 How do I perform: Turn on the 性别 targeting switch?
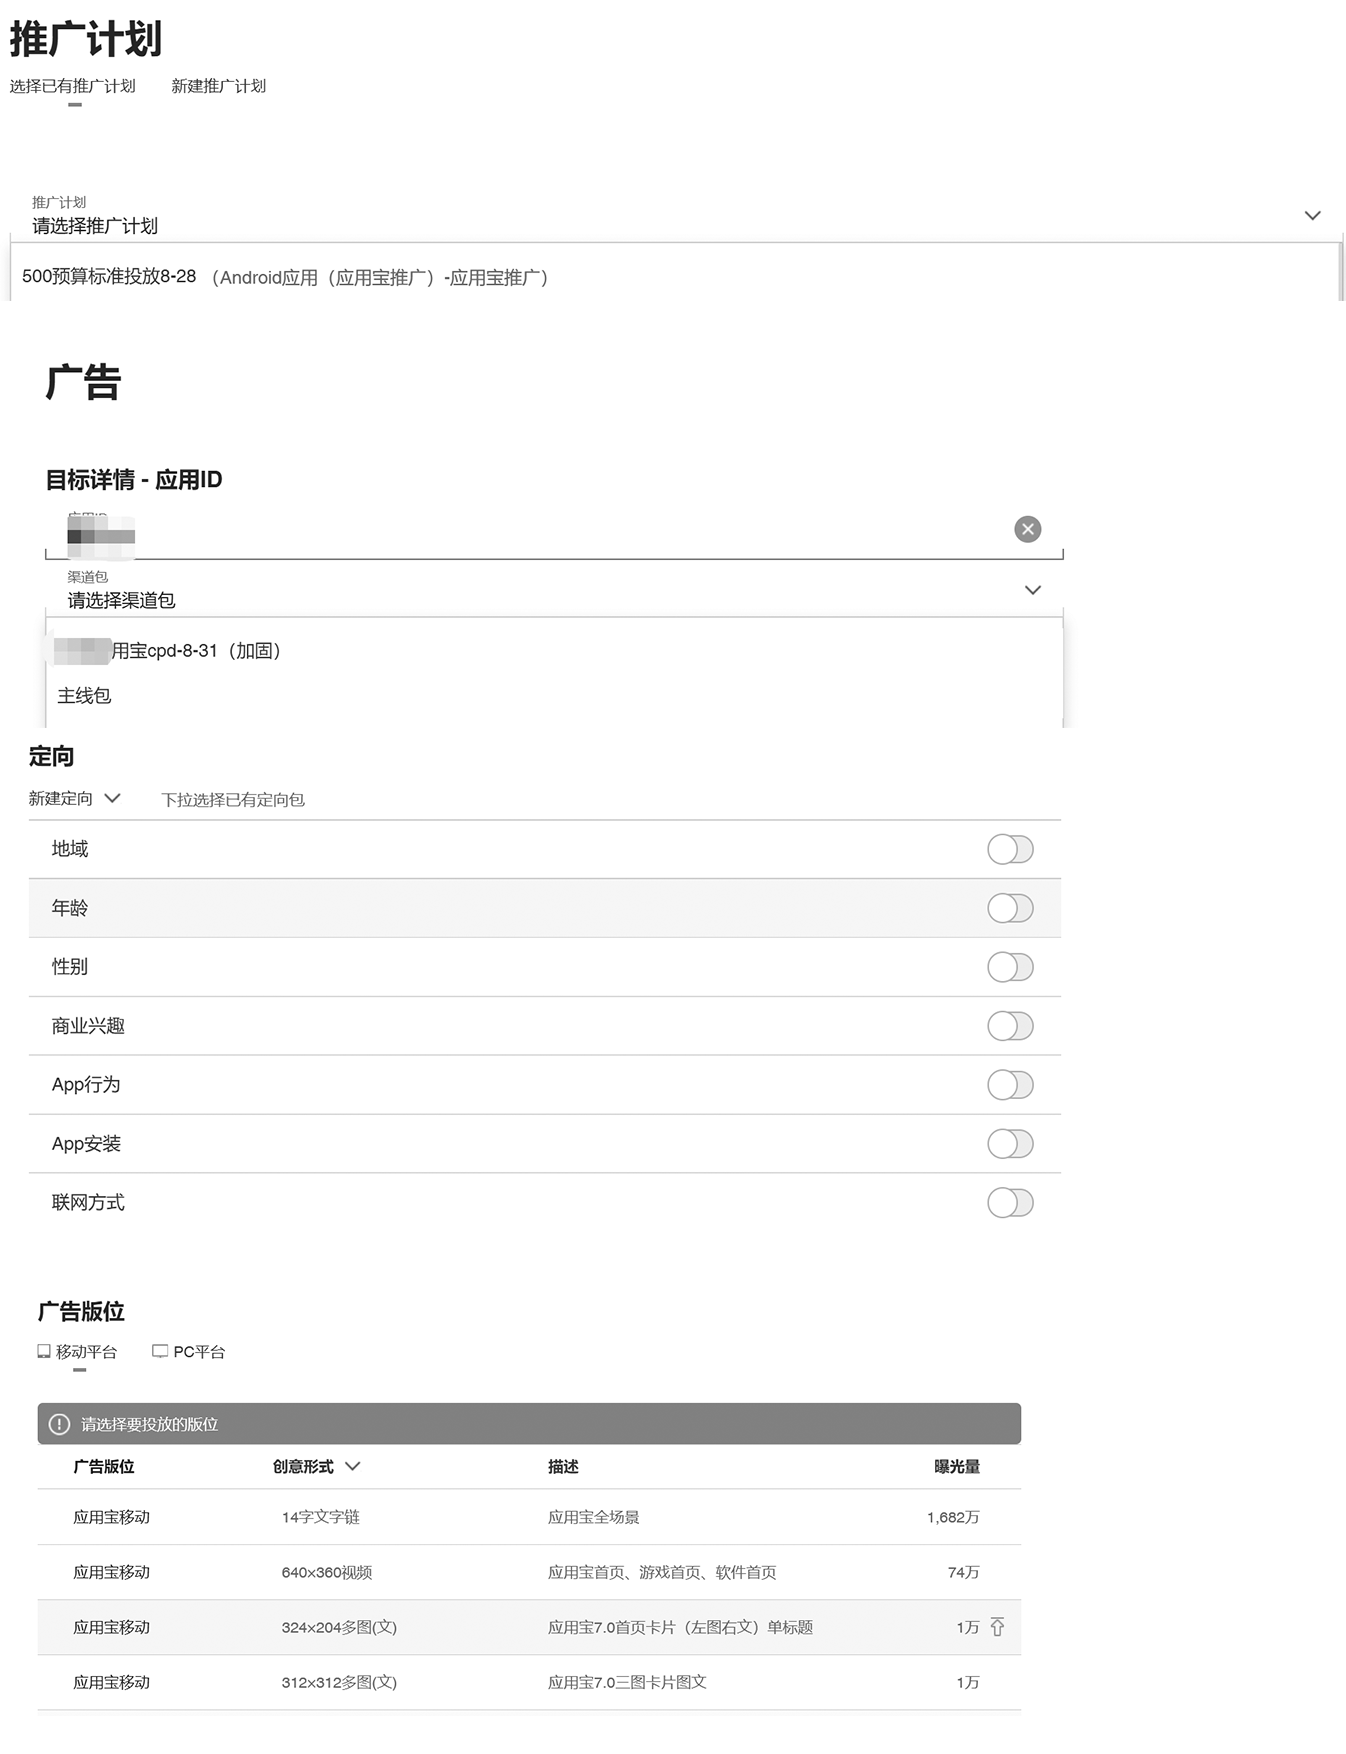tap(1010, 967)
